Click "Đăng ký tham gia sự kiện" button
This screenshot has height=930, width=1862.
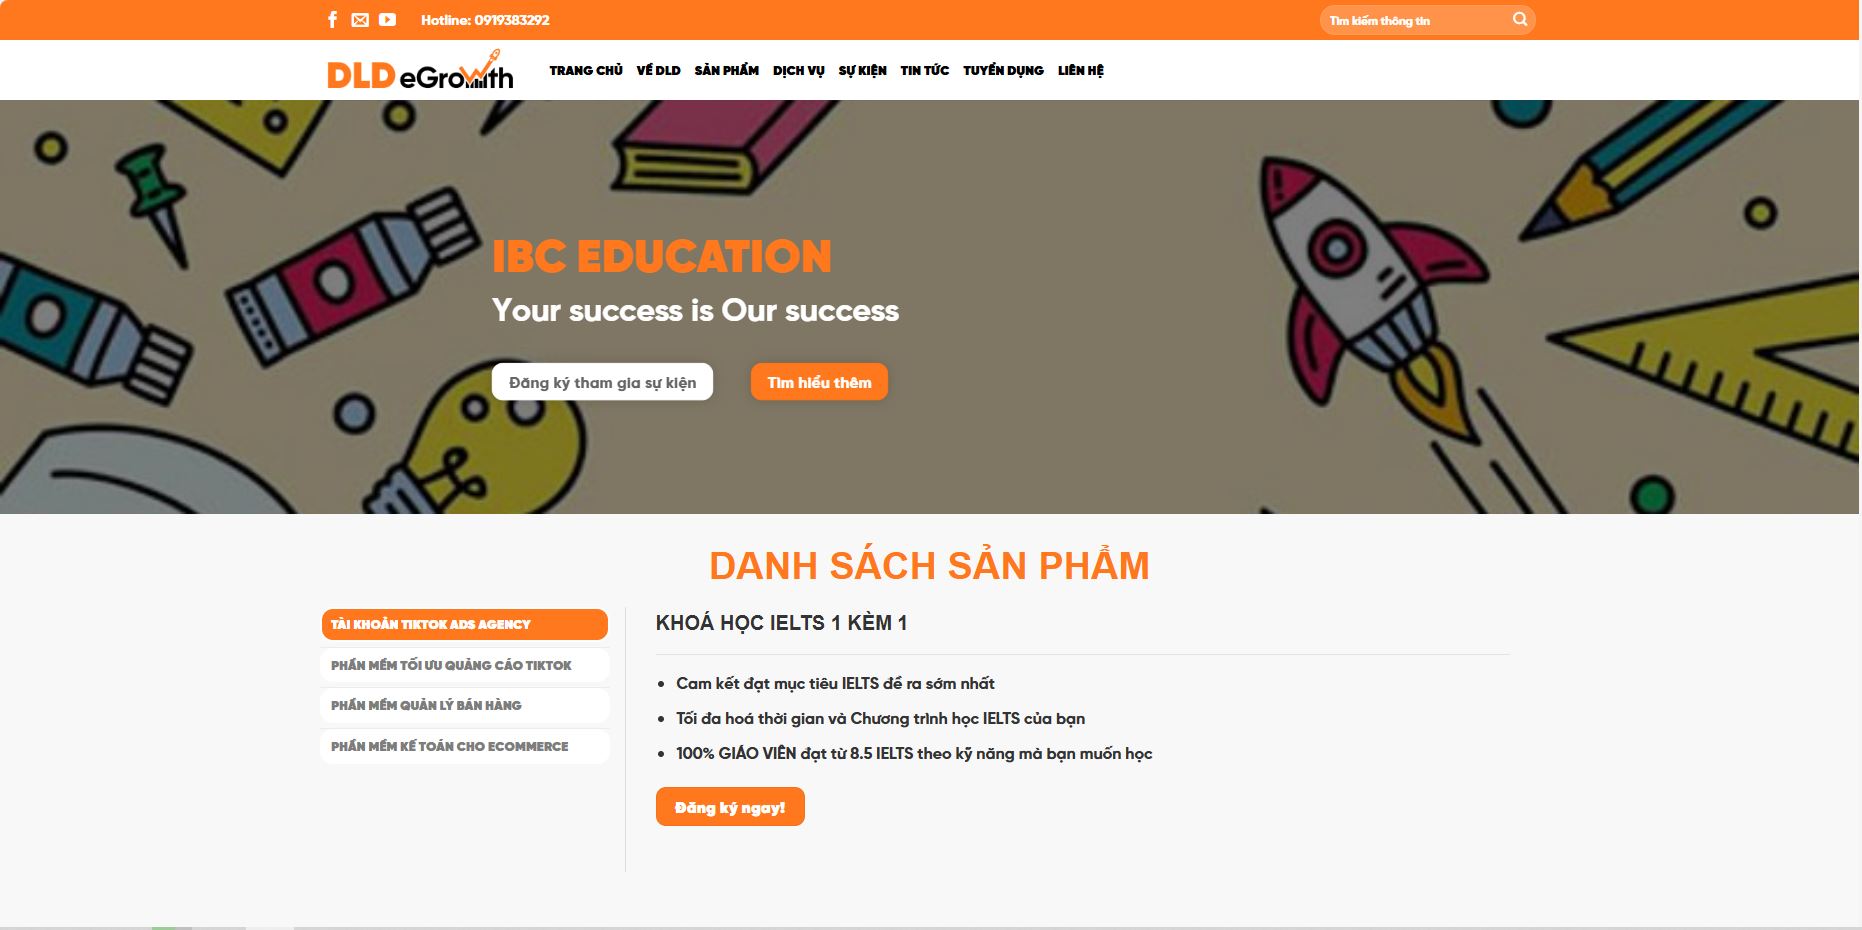602,382
